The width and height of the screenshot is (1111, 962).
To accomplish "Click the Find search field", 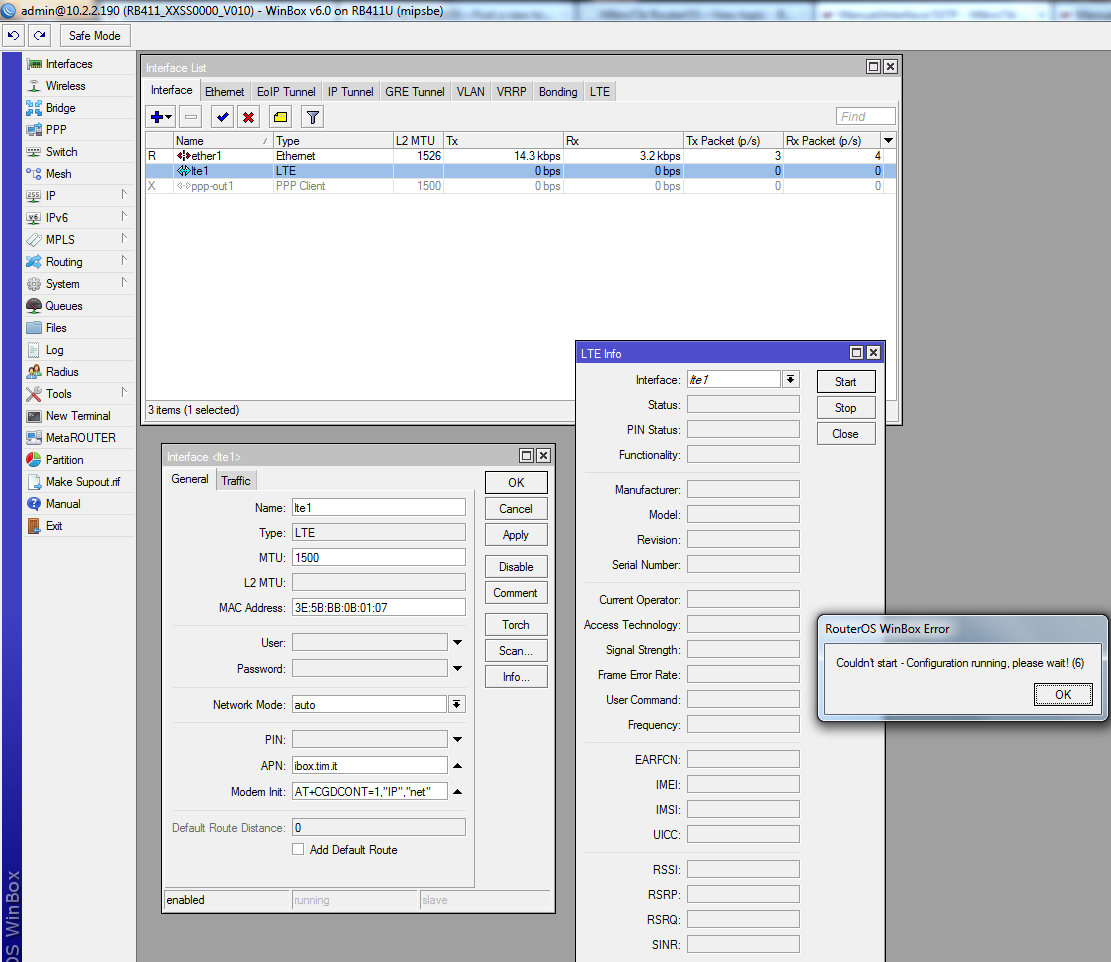I will click(x=866, y=117).
